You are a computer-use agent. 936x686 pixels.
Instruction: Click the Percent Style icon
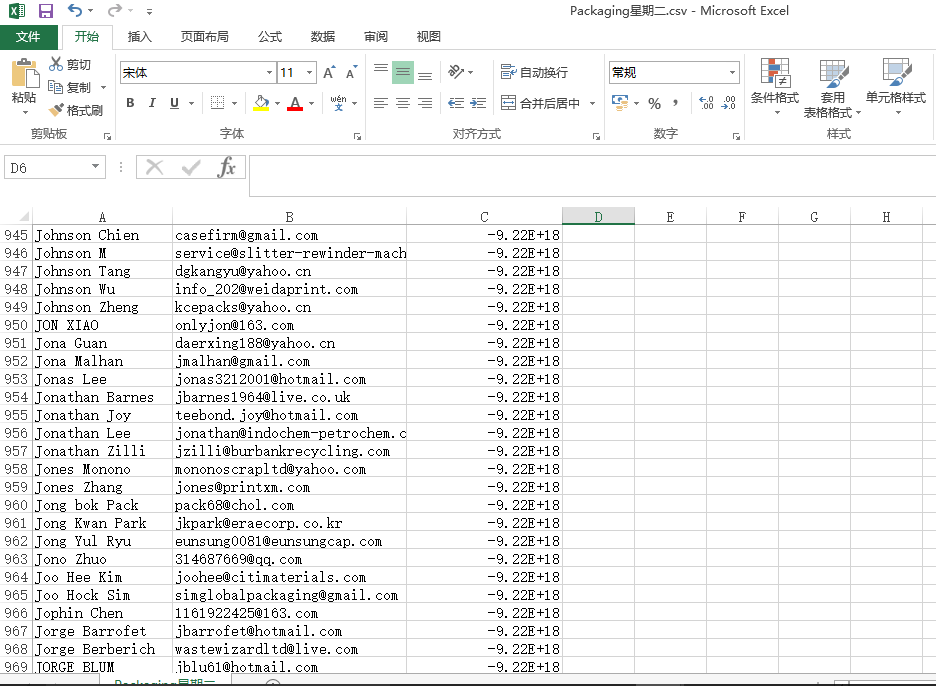coord(654,103)
